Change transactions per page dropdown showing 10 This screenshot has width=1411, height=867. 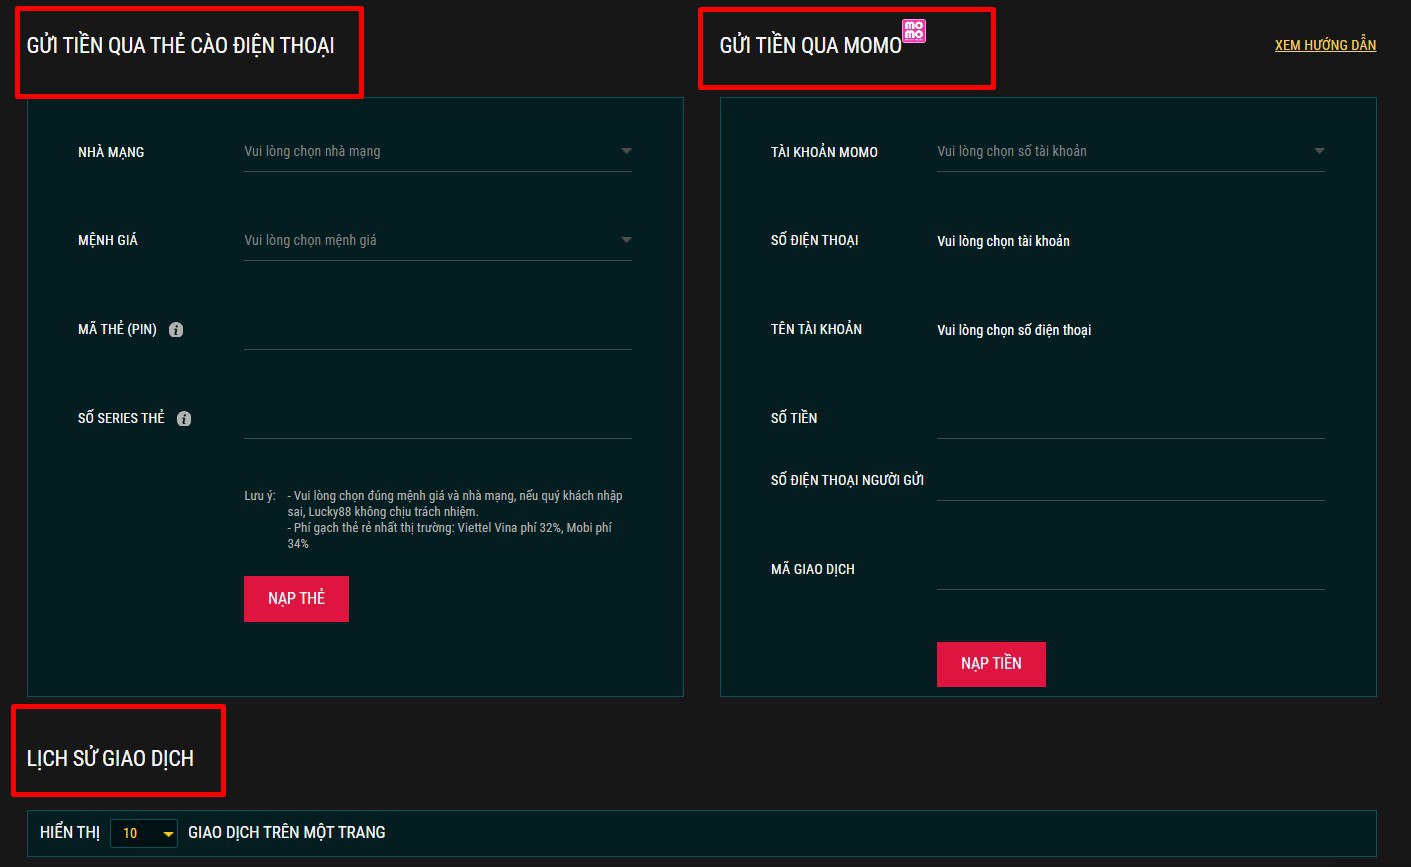pos(144,833)
